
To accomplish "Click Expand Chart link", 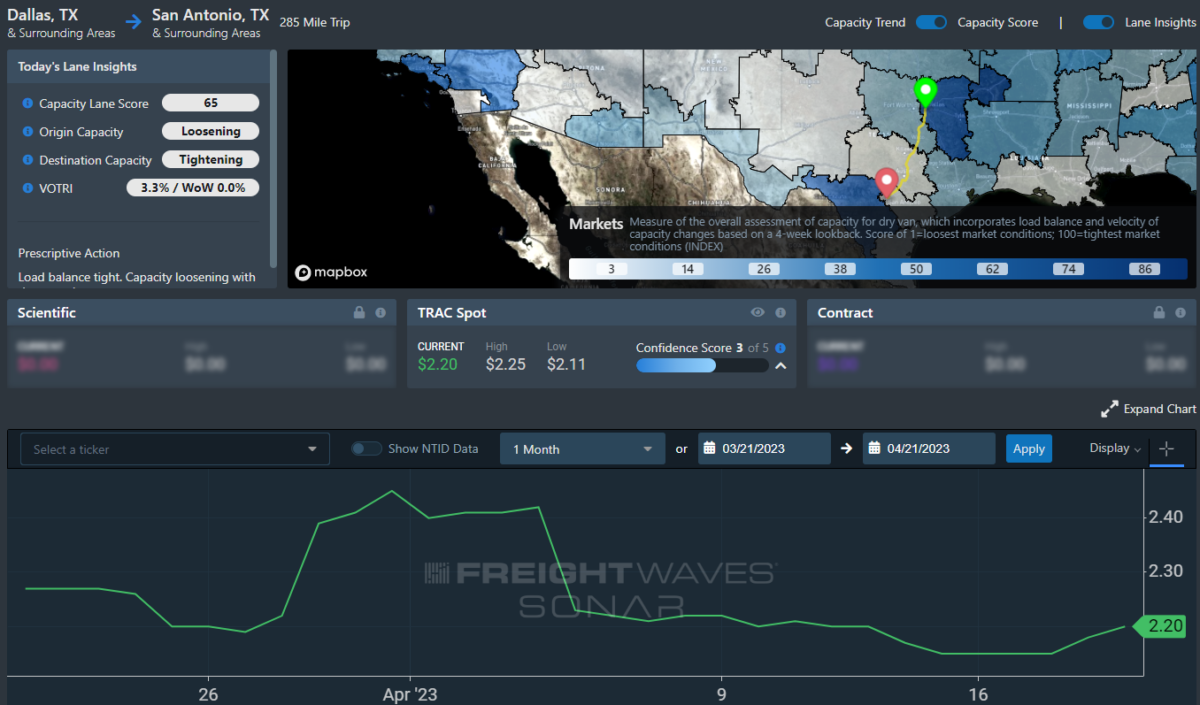I will point(1159,409).
